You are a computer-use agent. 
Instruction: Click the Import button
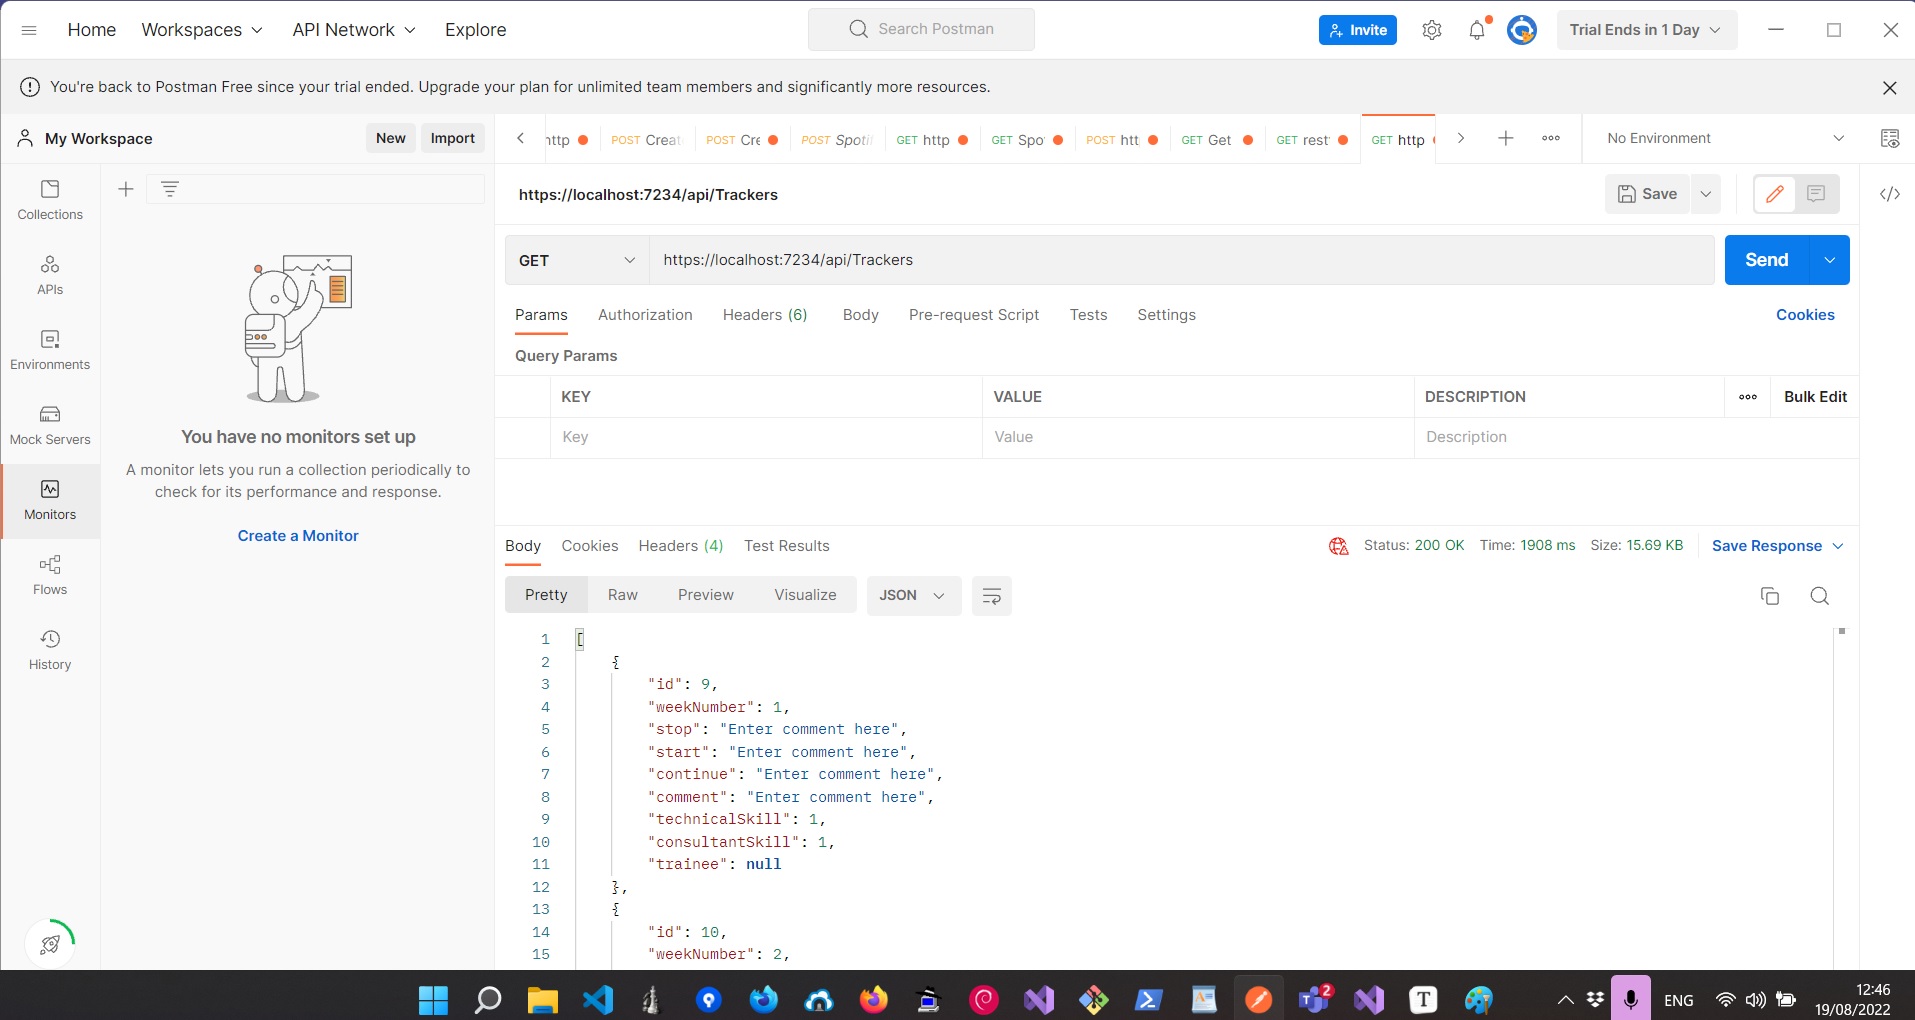453,138
